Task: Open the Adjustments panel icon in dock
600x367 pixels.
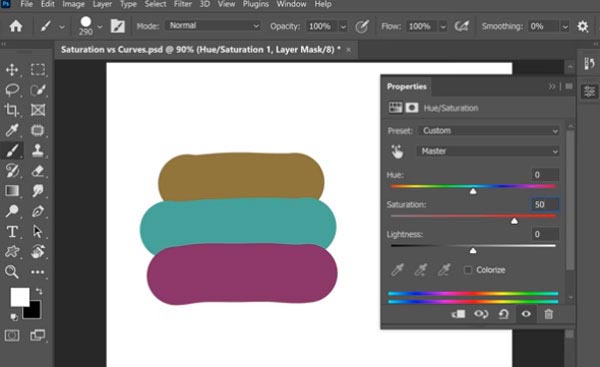Action: tap(589, 92)
